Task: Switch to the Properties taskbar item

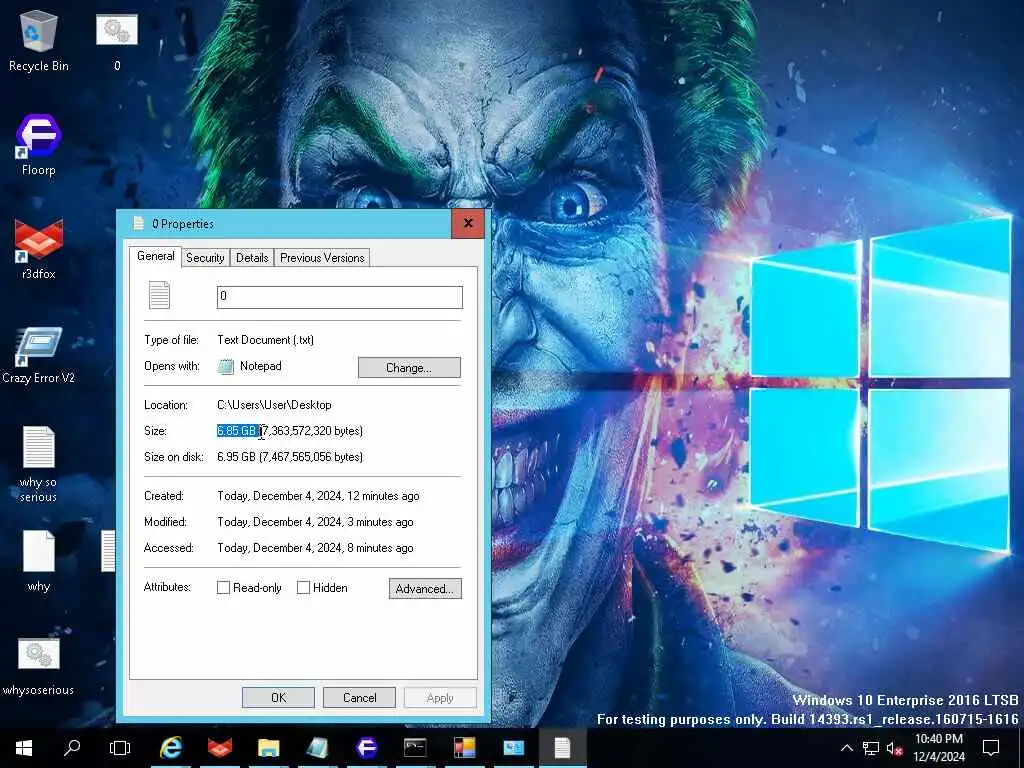Action: (x=562, y=748)
